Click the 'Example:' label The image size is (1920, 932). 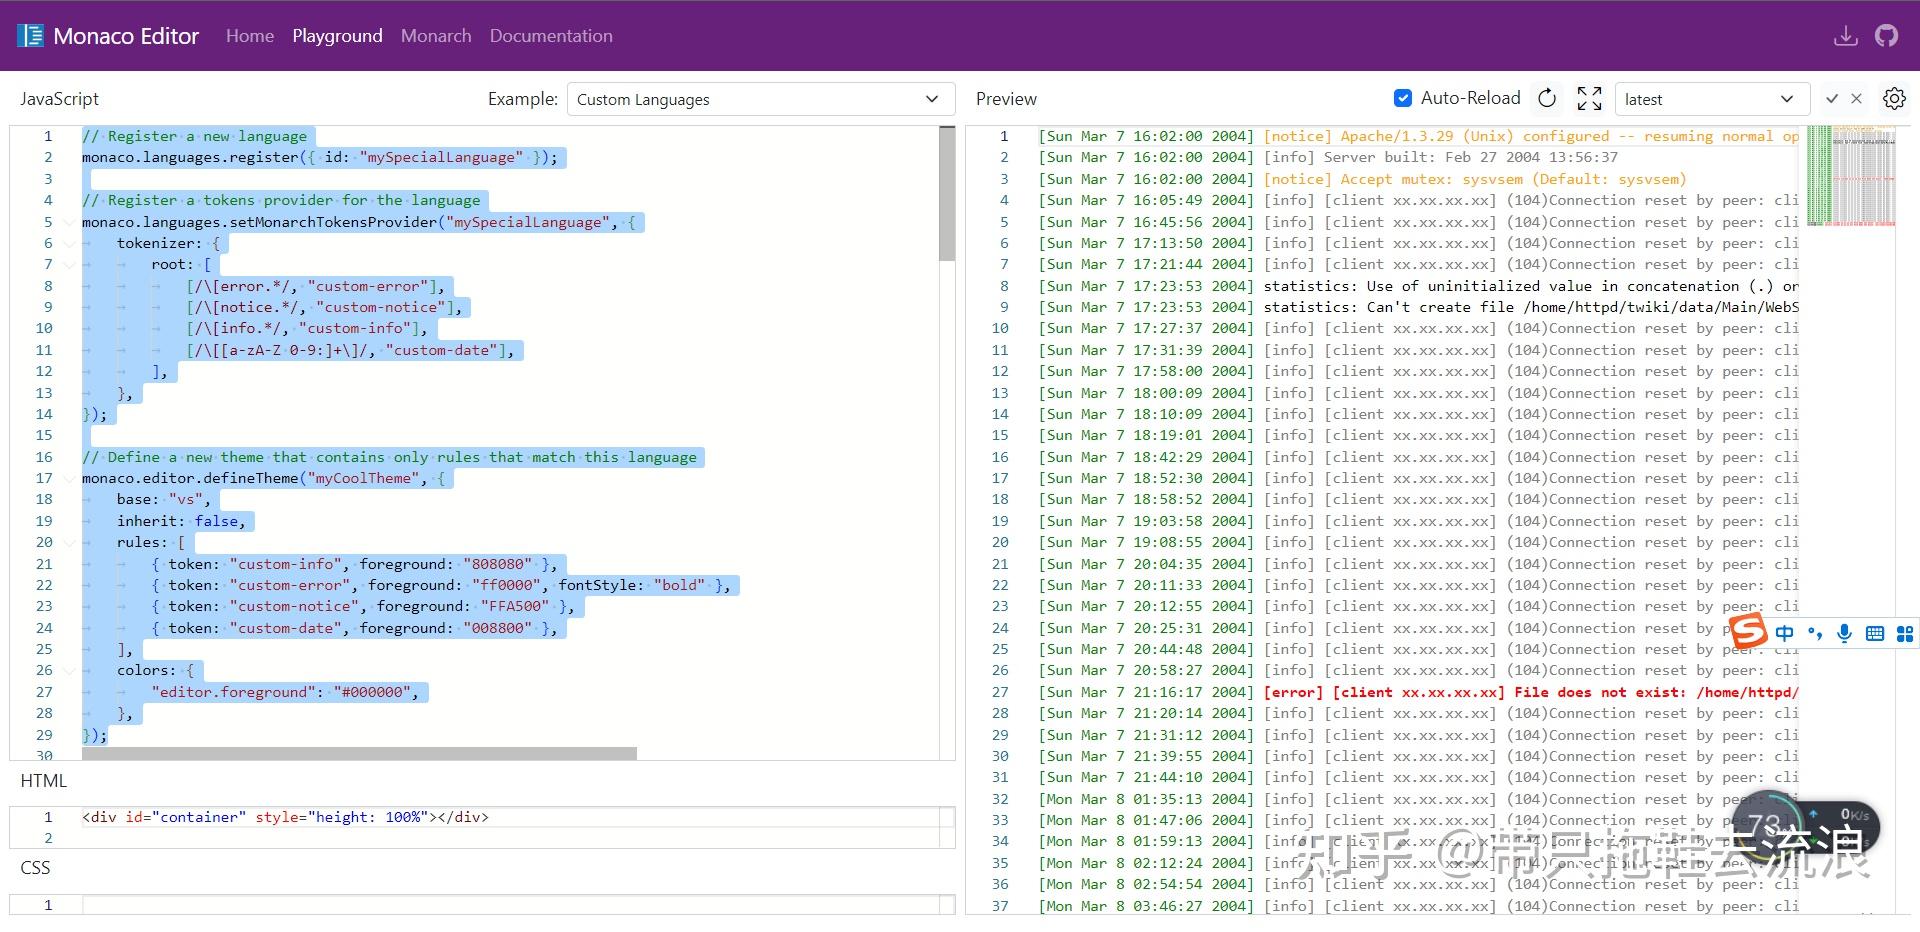522,99
